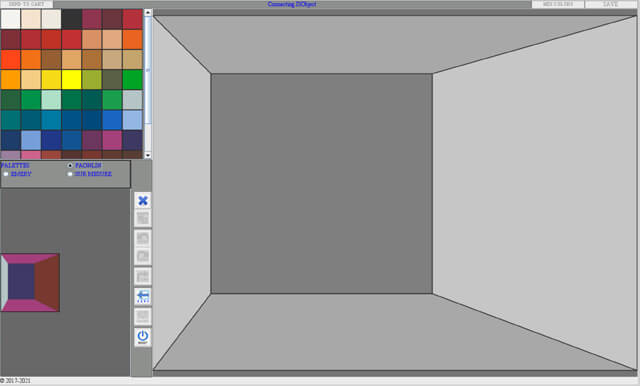This screenshot has width=640, height=386.
Task: Click the greyed icon between back arrow and power icons
Action: [143, 316]
